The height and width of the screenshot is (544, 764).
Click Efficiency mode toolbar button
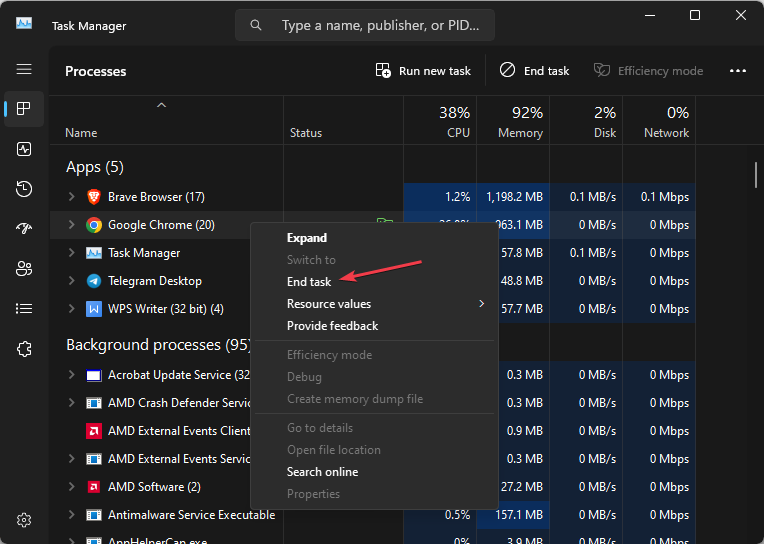648,71
